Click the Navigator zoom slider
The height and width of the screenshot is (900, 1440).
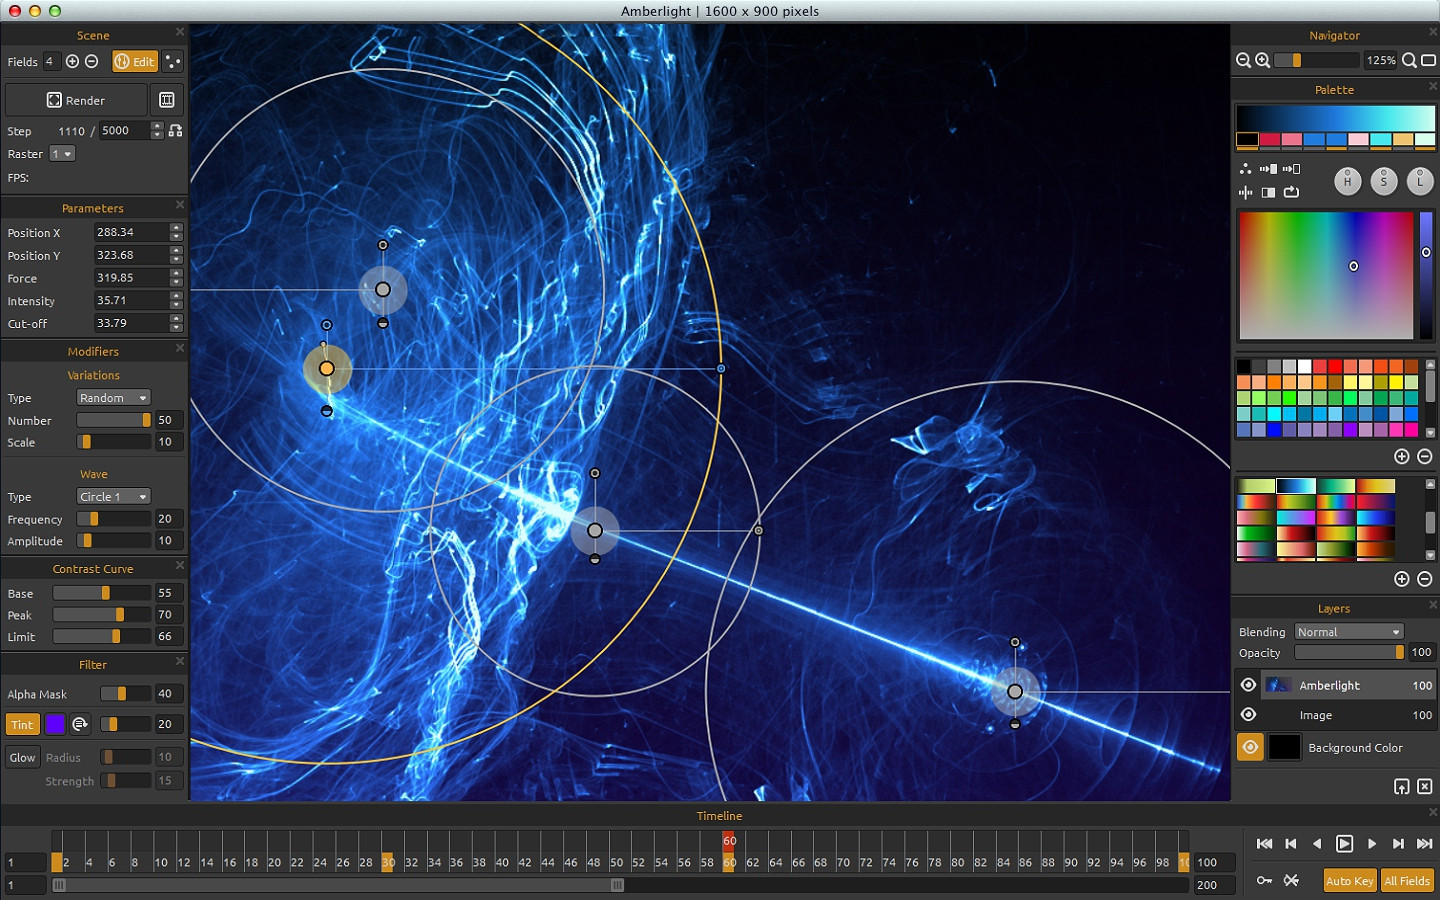pyautogui.click(x=1316, y=60)
